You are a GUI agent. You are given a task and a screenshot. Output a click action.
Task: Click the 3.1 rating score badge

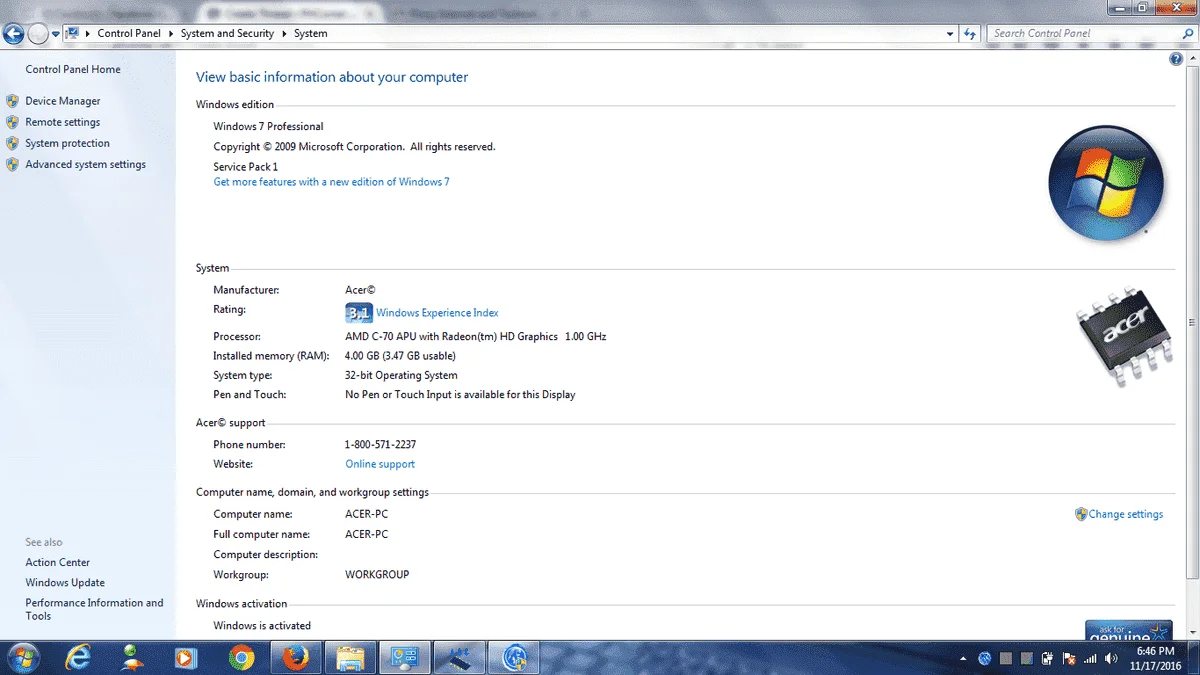pos(359,313)
